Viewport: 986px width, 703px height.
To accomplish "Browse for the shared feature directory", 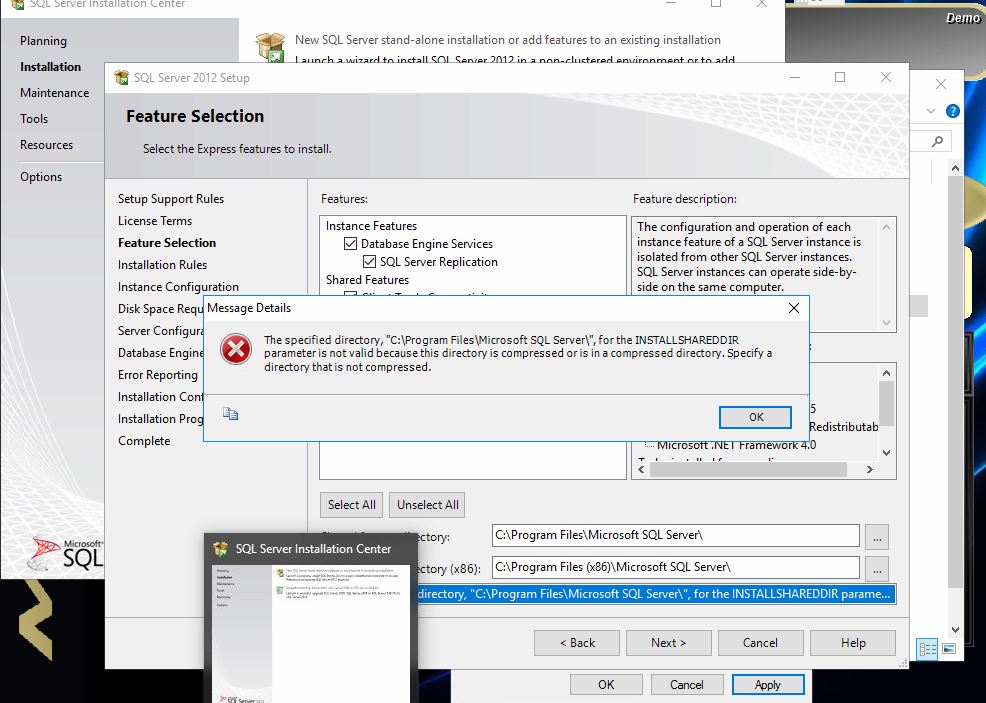I will tap(876, 536).
